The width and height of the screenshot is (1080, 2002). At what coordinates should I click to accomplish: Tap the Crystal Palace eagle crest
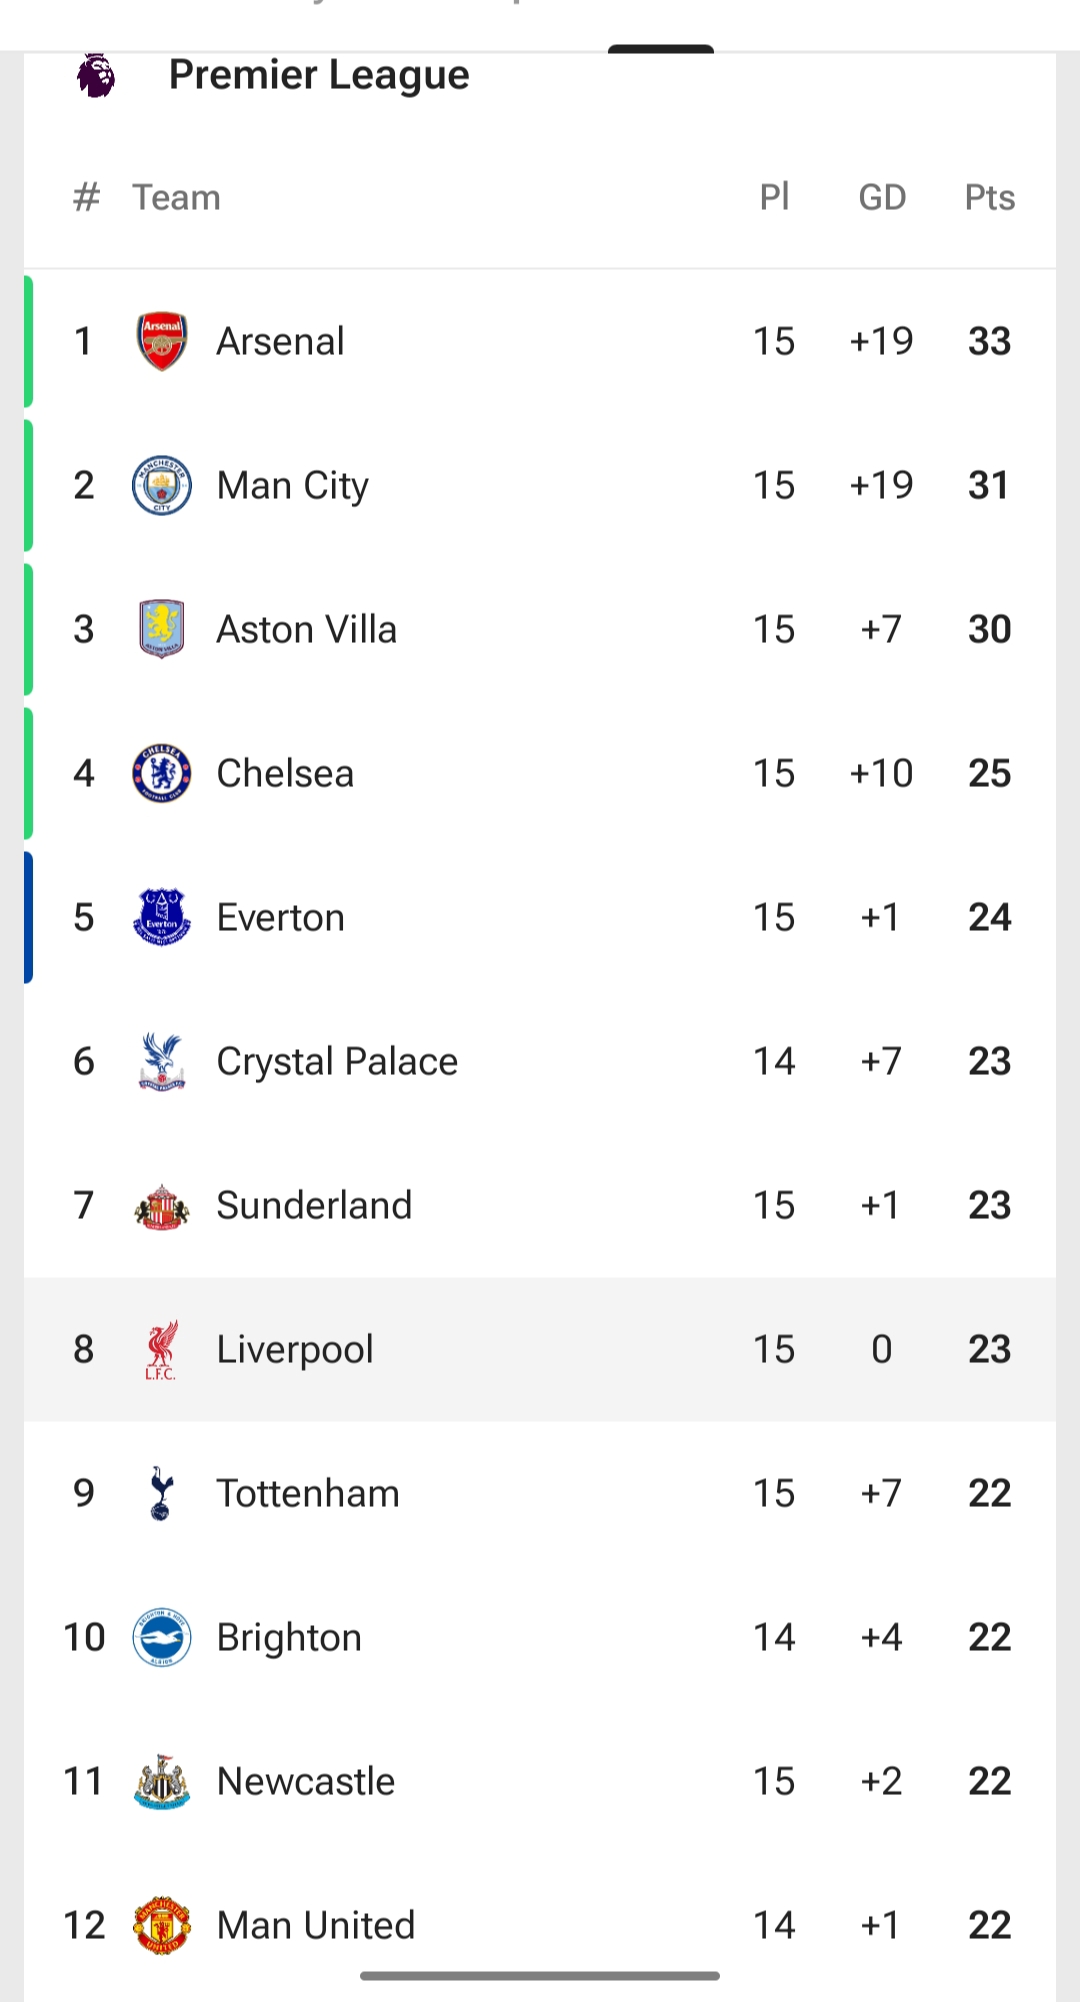point(161,1061)
